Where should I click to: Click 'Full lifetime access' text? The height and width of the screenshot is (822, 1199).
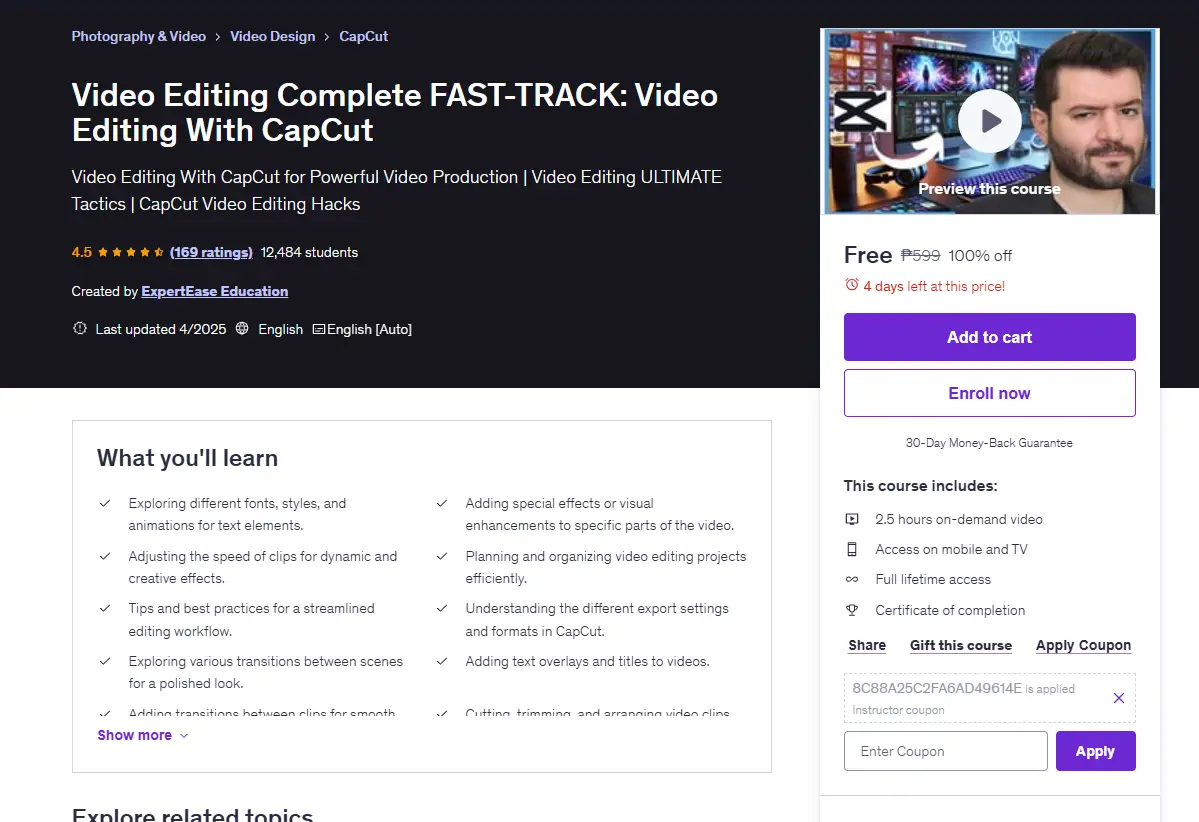(933, 580)
